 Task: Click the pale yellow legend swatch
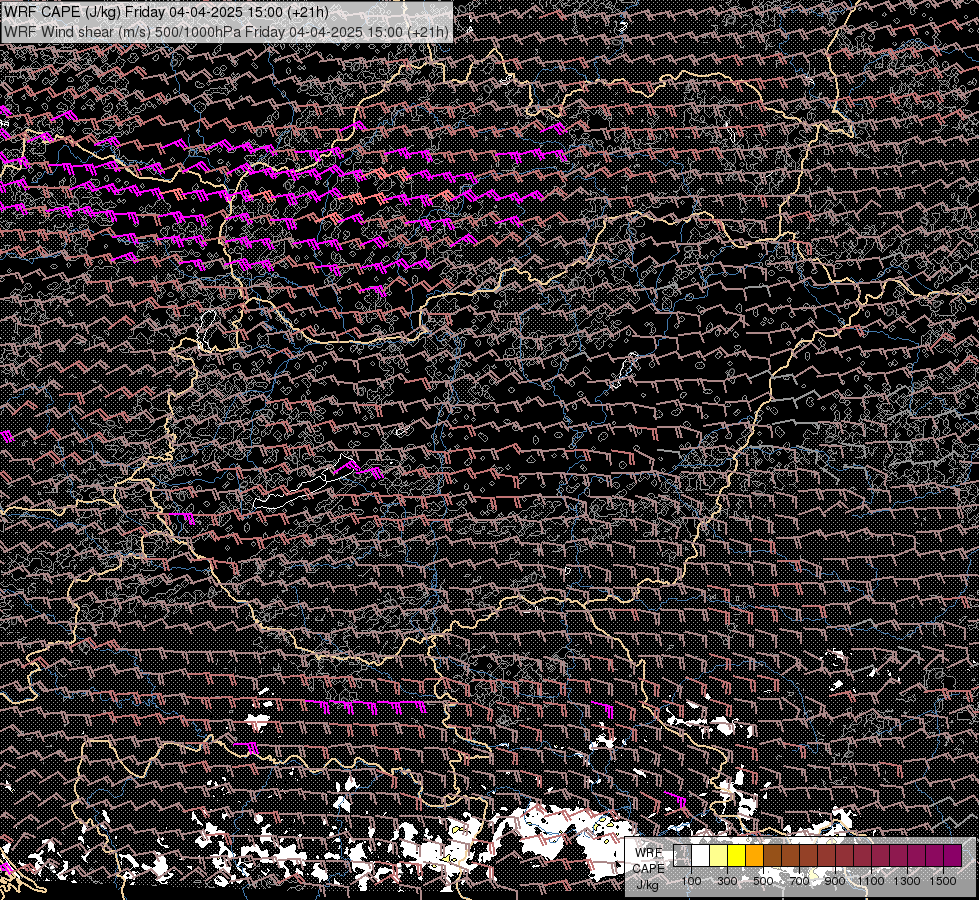point(719,856)
